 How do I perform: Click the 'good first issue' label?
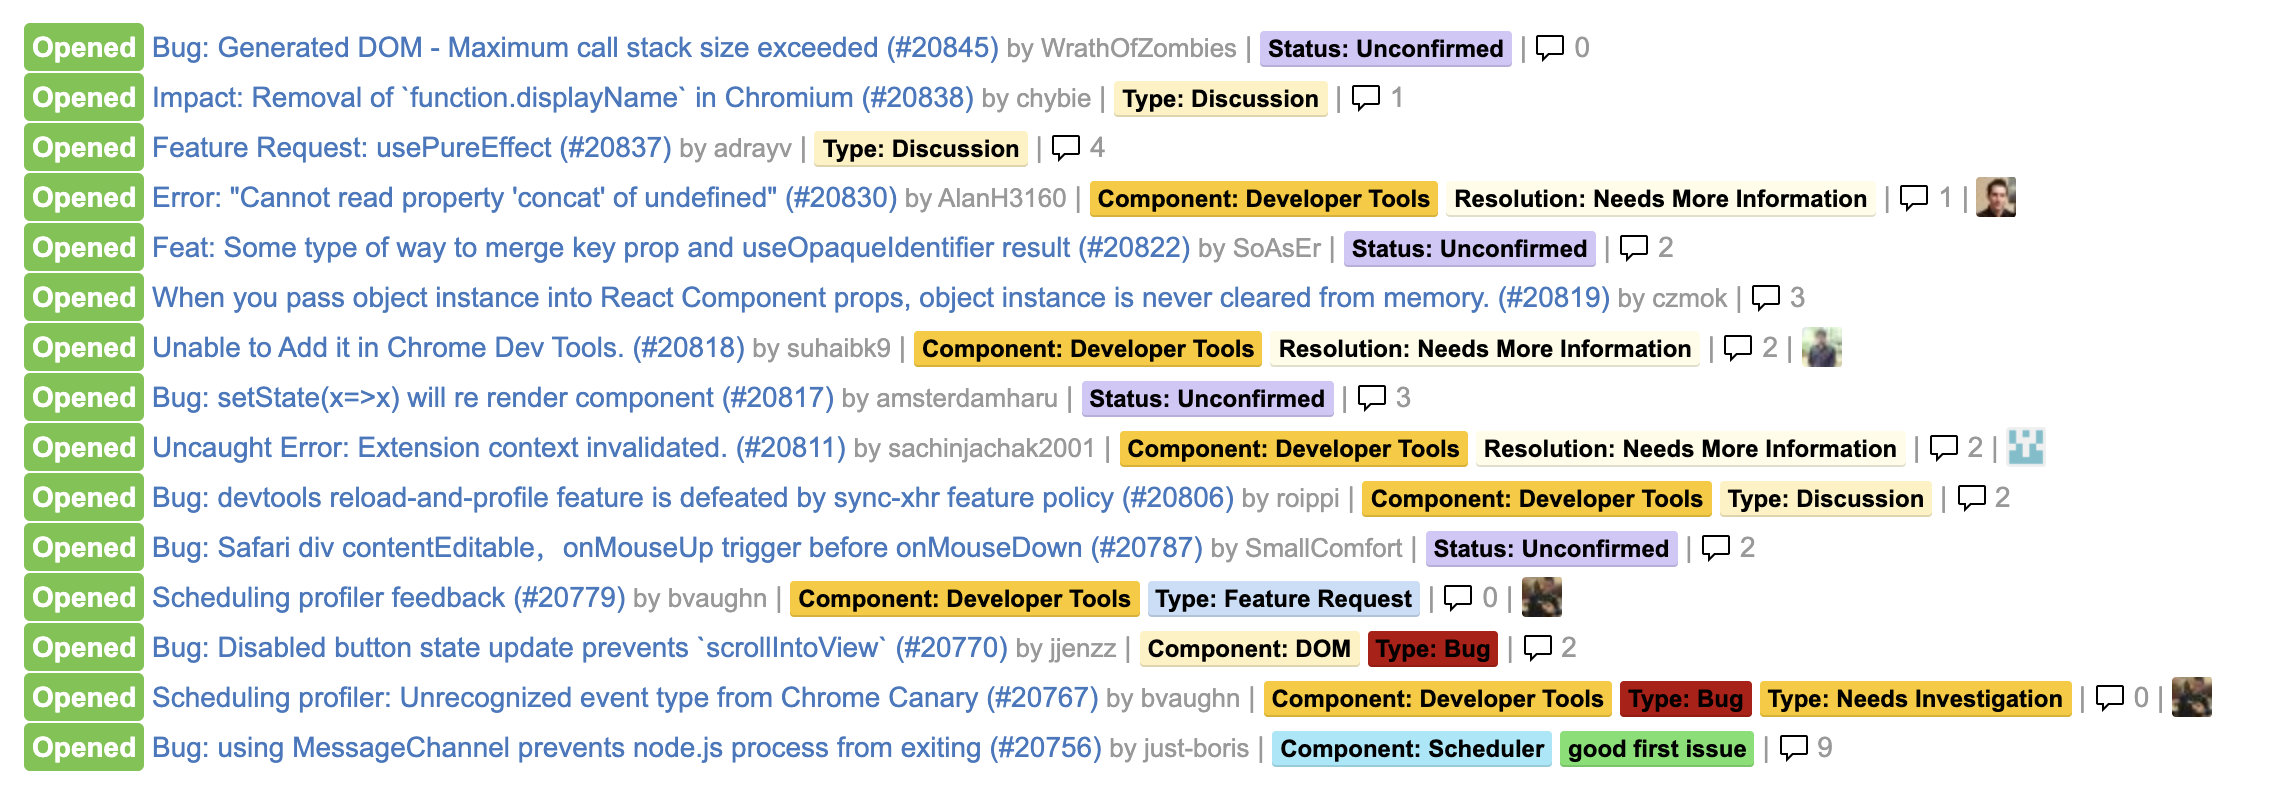coord(1656,748)
